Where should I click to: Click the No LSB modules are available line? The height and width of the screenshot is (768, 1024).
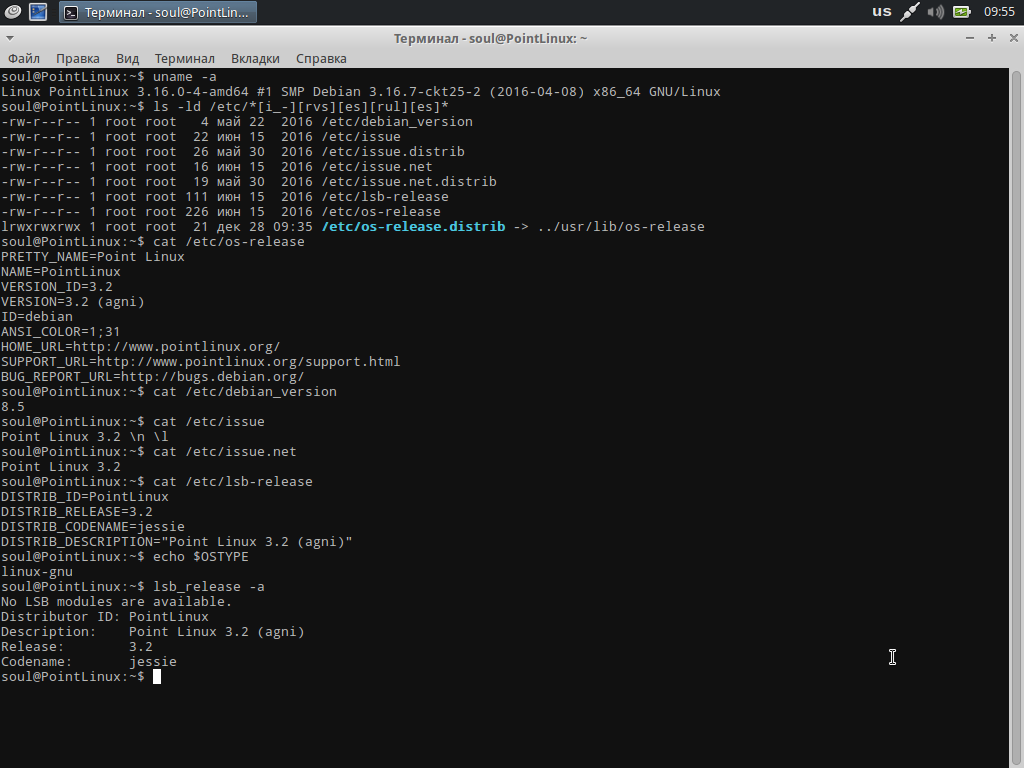(x=116, y=601)
